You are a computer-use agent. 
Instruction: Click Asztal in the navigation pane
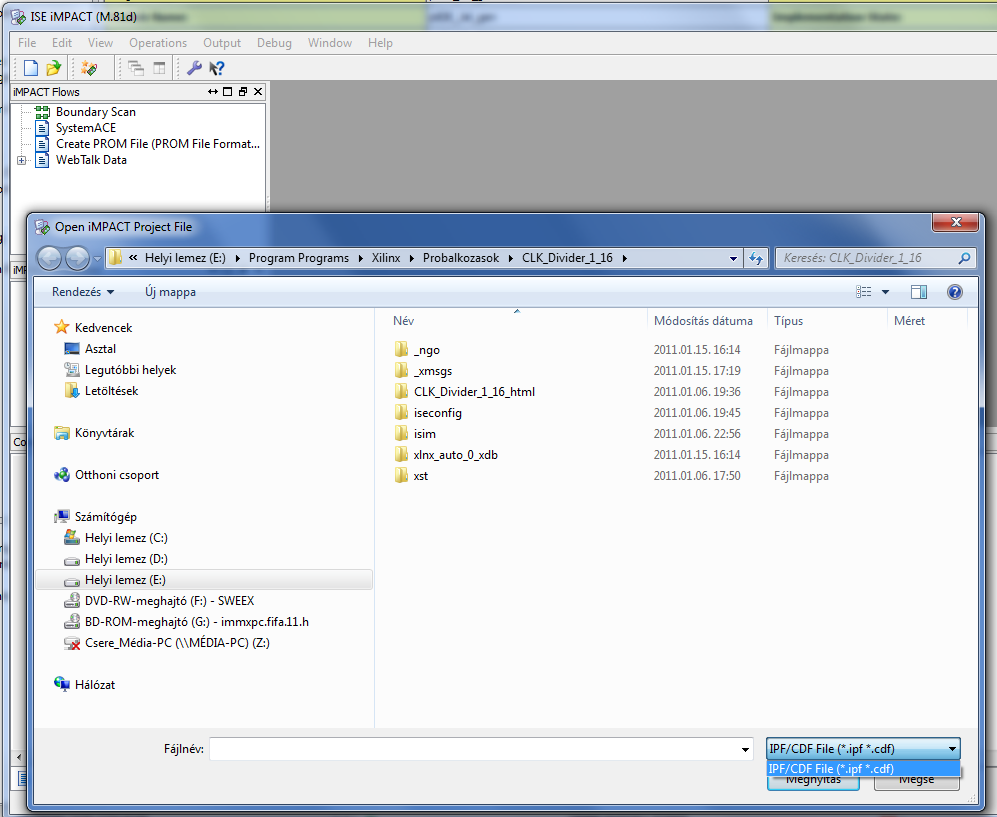[100, 348]
